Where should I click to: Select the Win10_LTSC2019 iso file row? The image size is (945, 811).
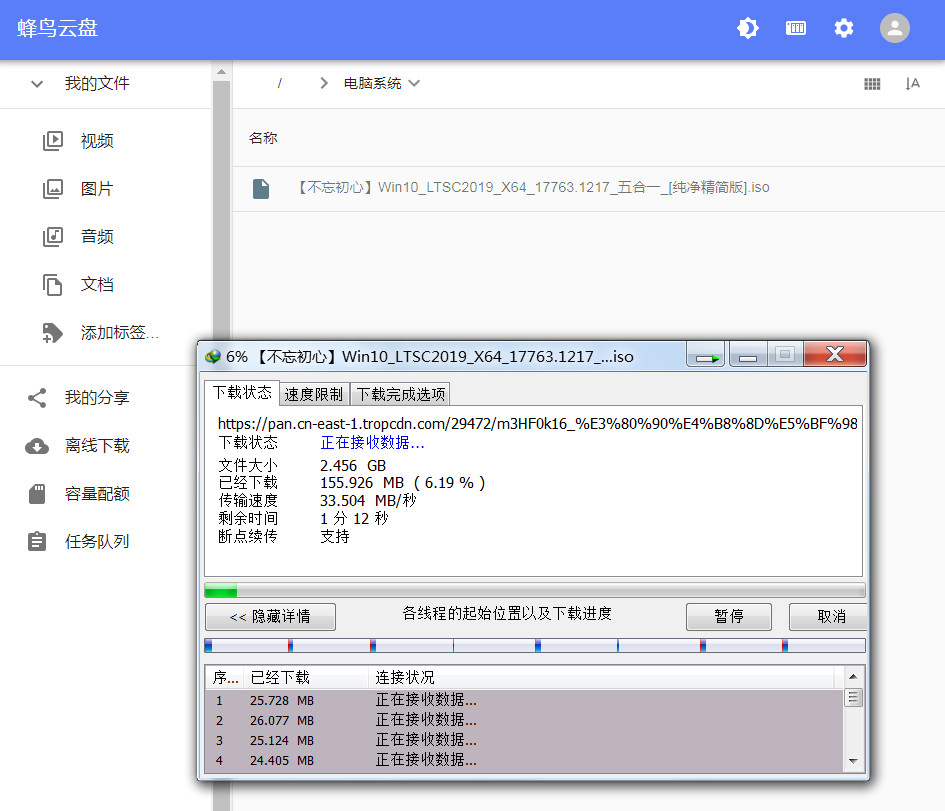click(x=588, y=189)
